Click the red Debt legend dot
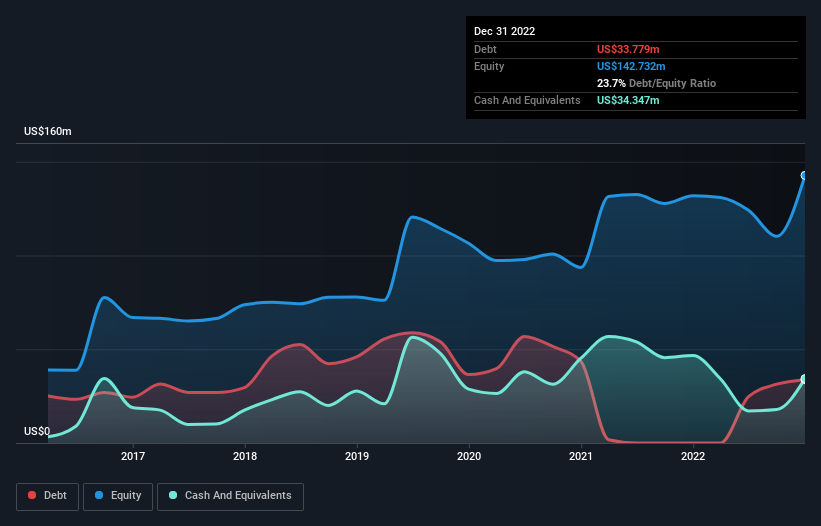This screenshot has height=526, width=821. coord(32,495)
